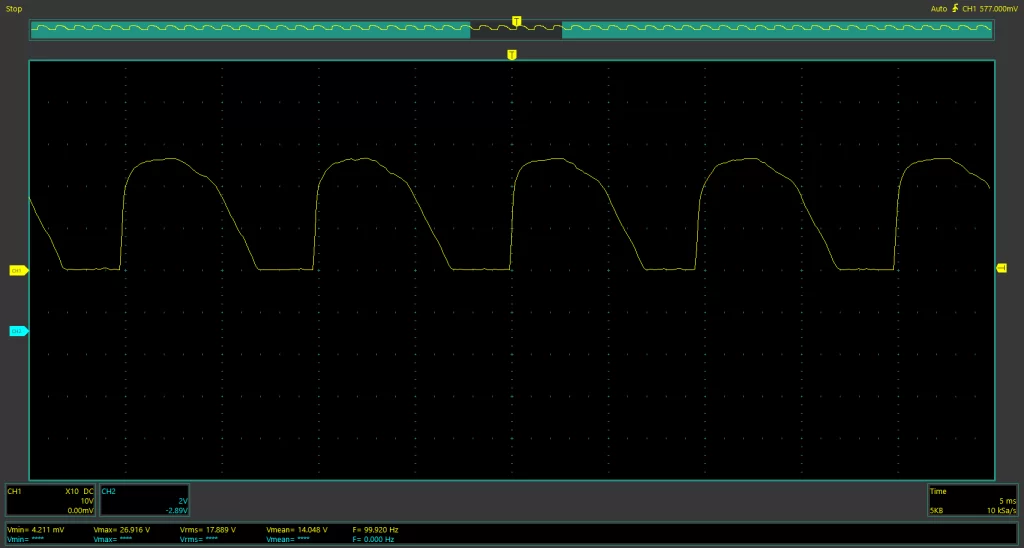
Task: Click the Vmin= 4.211 mV measurement
Action: point(35,530)
